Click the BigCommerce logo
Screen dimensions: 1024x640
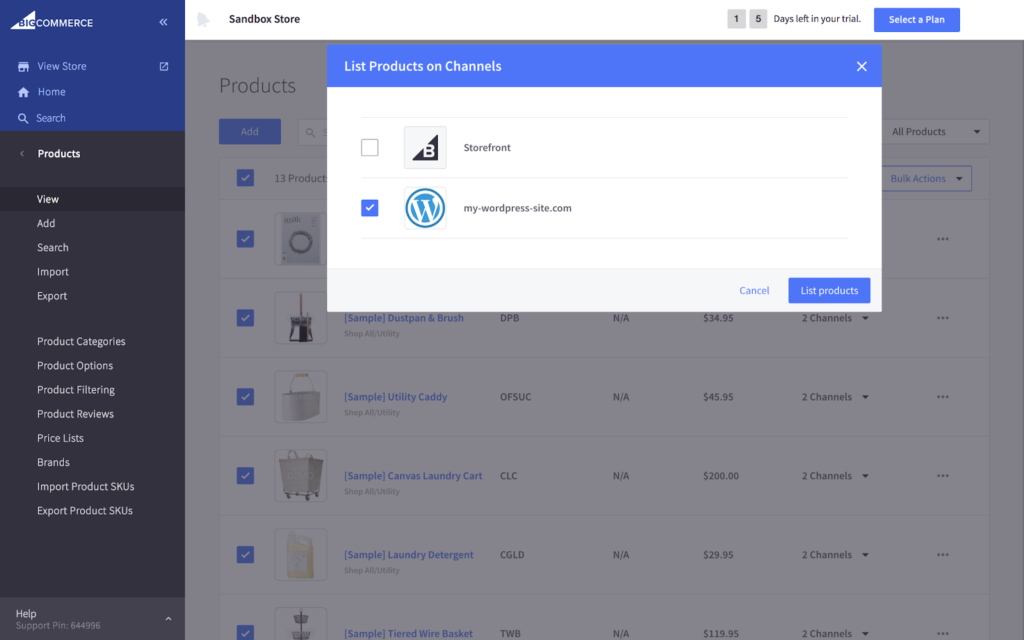[x=52, y=19]
